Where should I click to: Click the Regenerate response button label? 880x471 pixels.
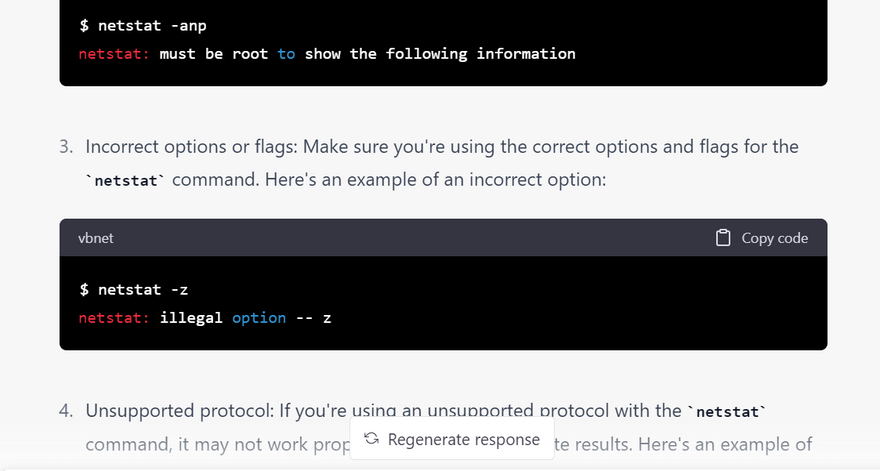click(463, 439)
